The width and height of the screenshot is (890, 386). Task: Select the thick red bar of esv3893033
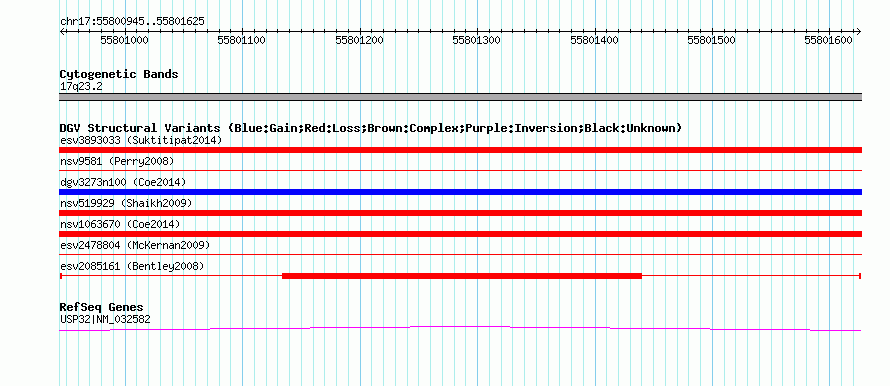click(x=460, y=150)
